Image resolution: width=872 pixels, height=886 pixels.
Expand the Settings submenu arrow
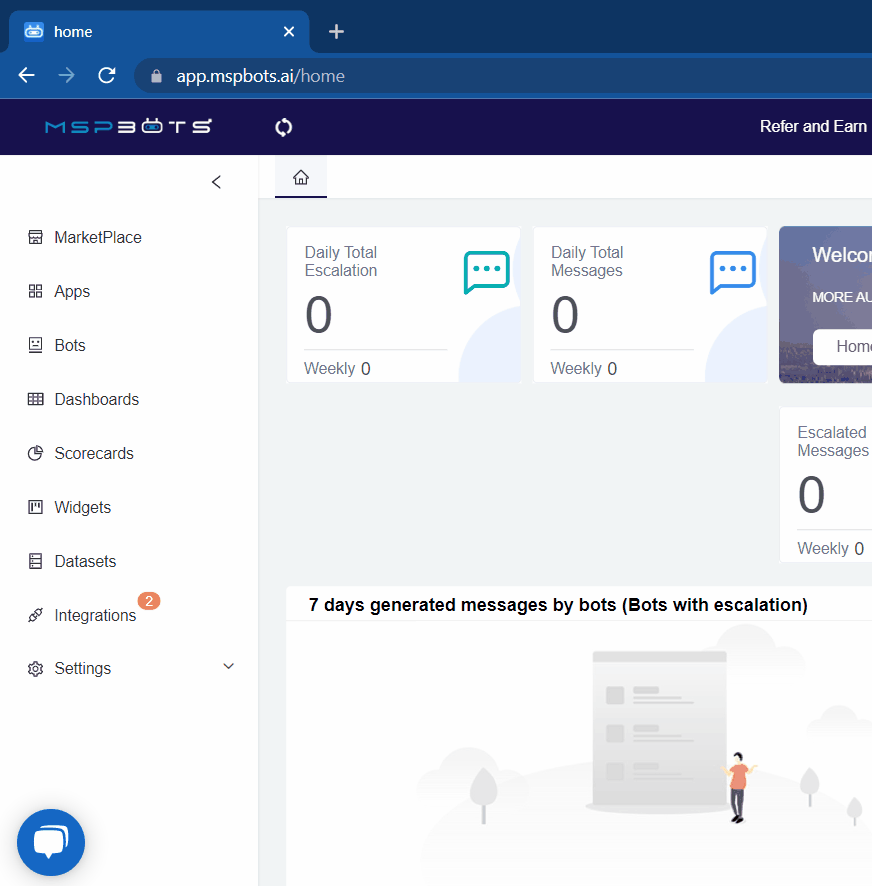click(x=228, y=667)
